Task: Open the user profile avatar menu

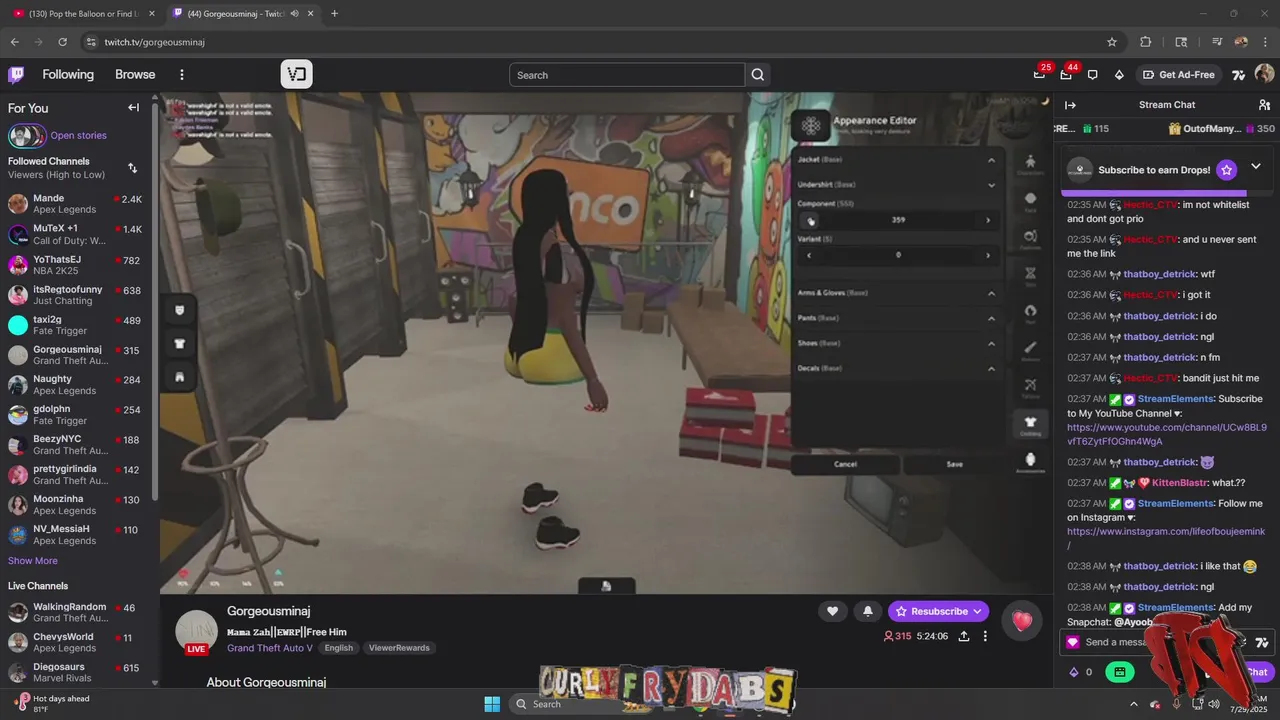Action: (1264, 75)
